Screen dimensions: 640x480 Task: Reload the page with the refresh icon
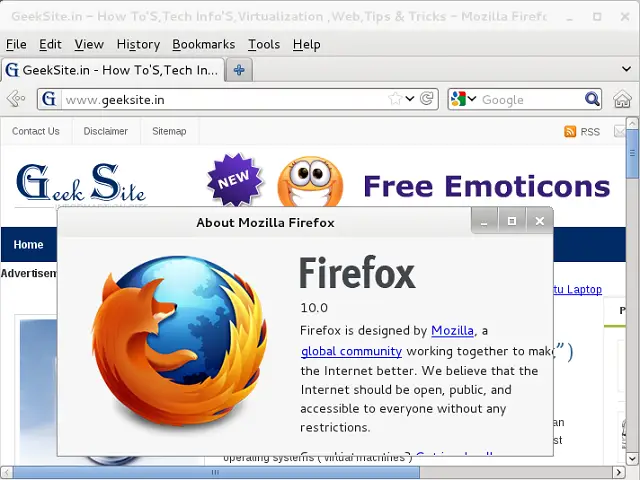coord(427,98)
